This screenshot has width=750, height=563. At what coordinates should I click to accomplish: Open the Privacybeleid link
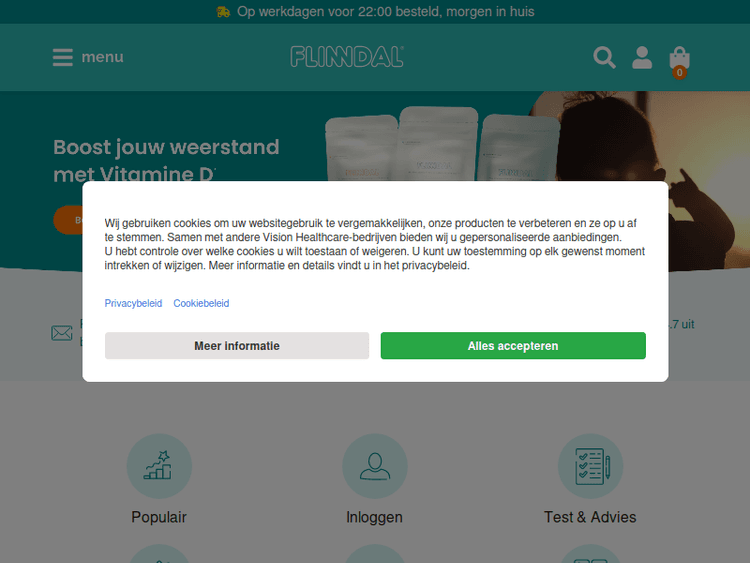tap(133, 303)
